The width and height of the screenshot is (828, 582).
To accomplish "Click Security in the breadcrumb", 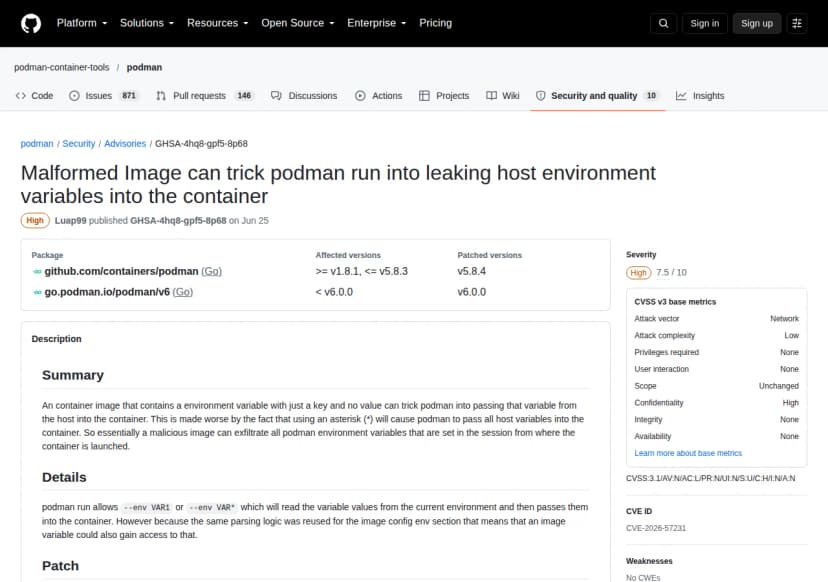I will pos(79,144).
